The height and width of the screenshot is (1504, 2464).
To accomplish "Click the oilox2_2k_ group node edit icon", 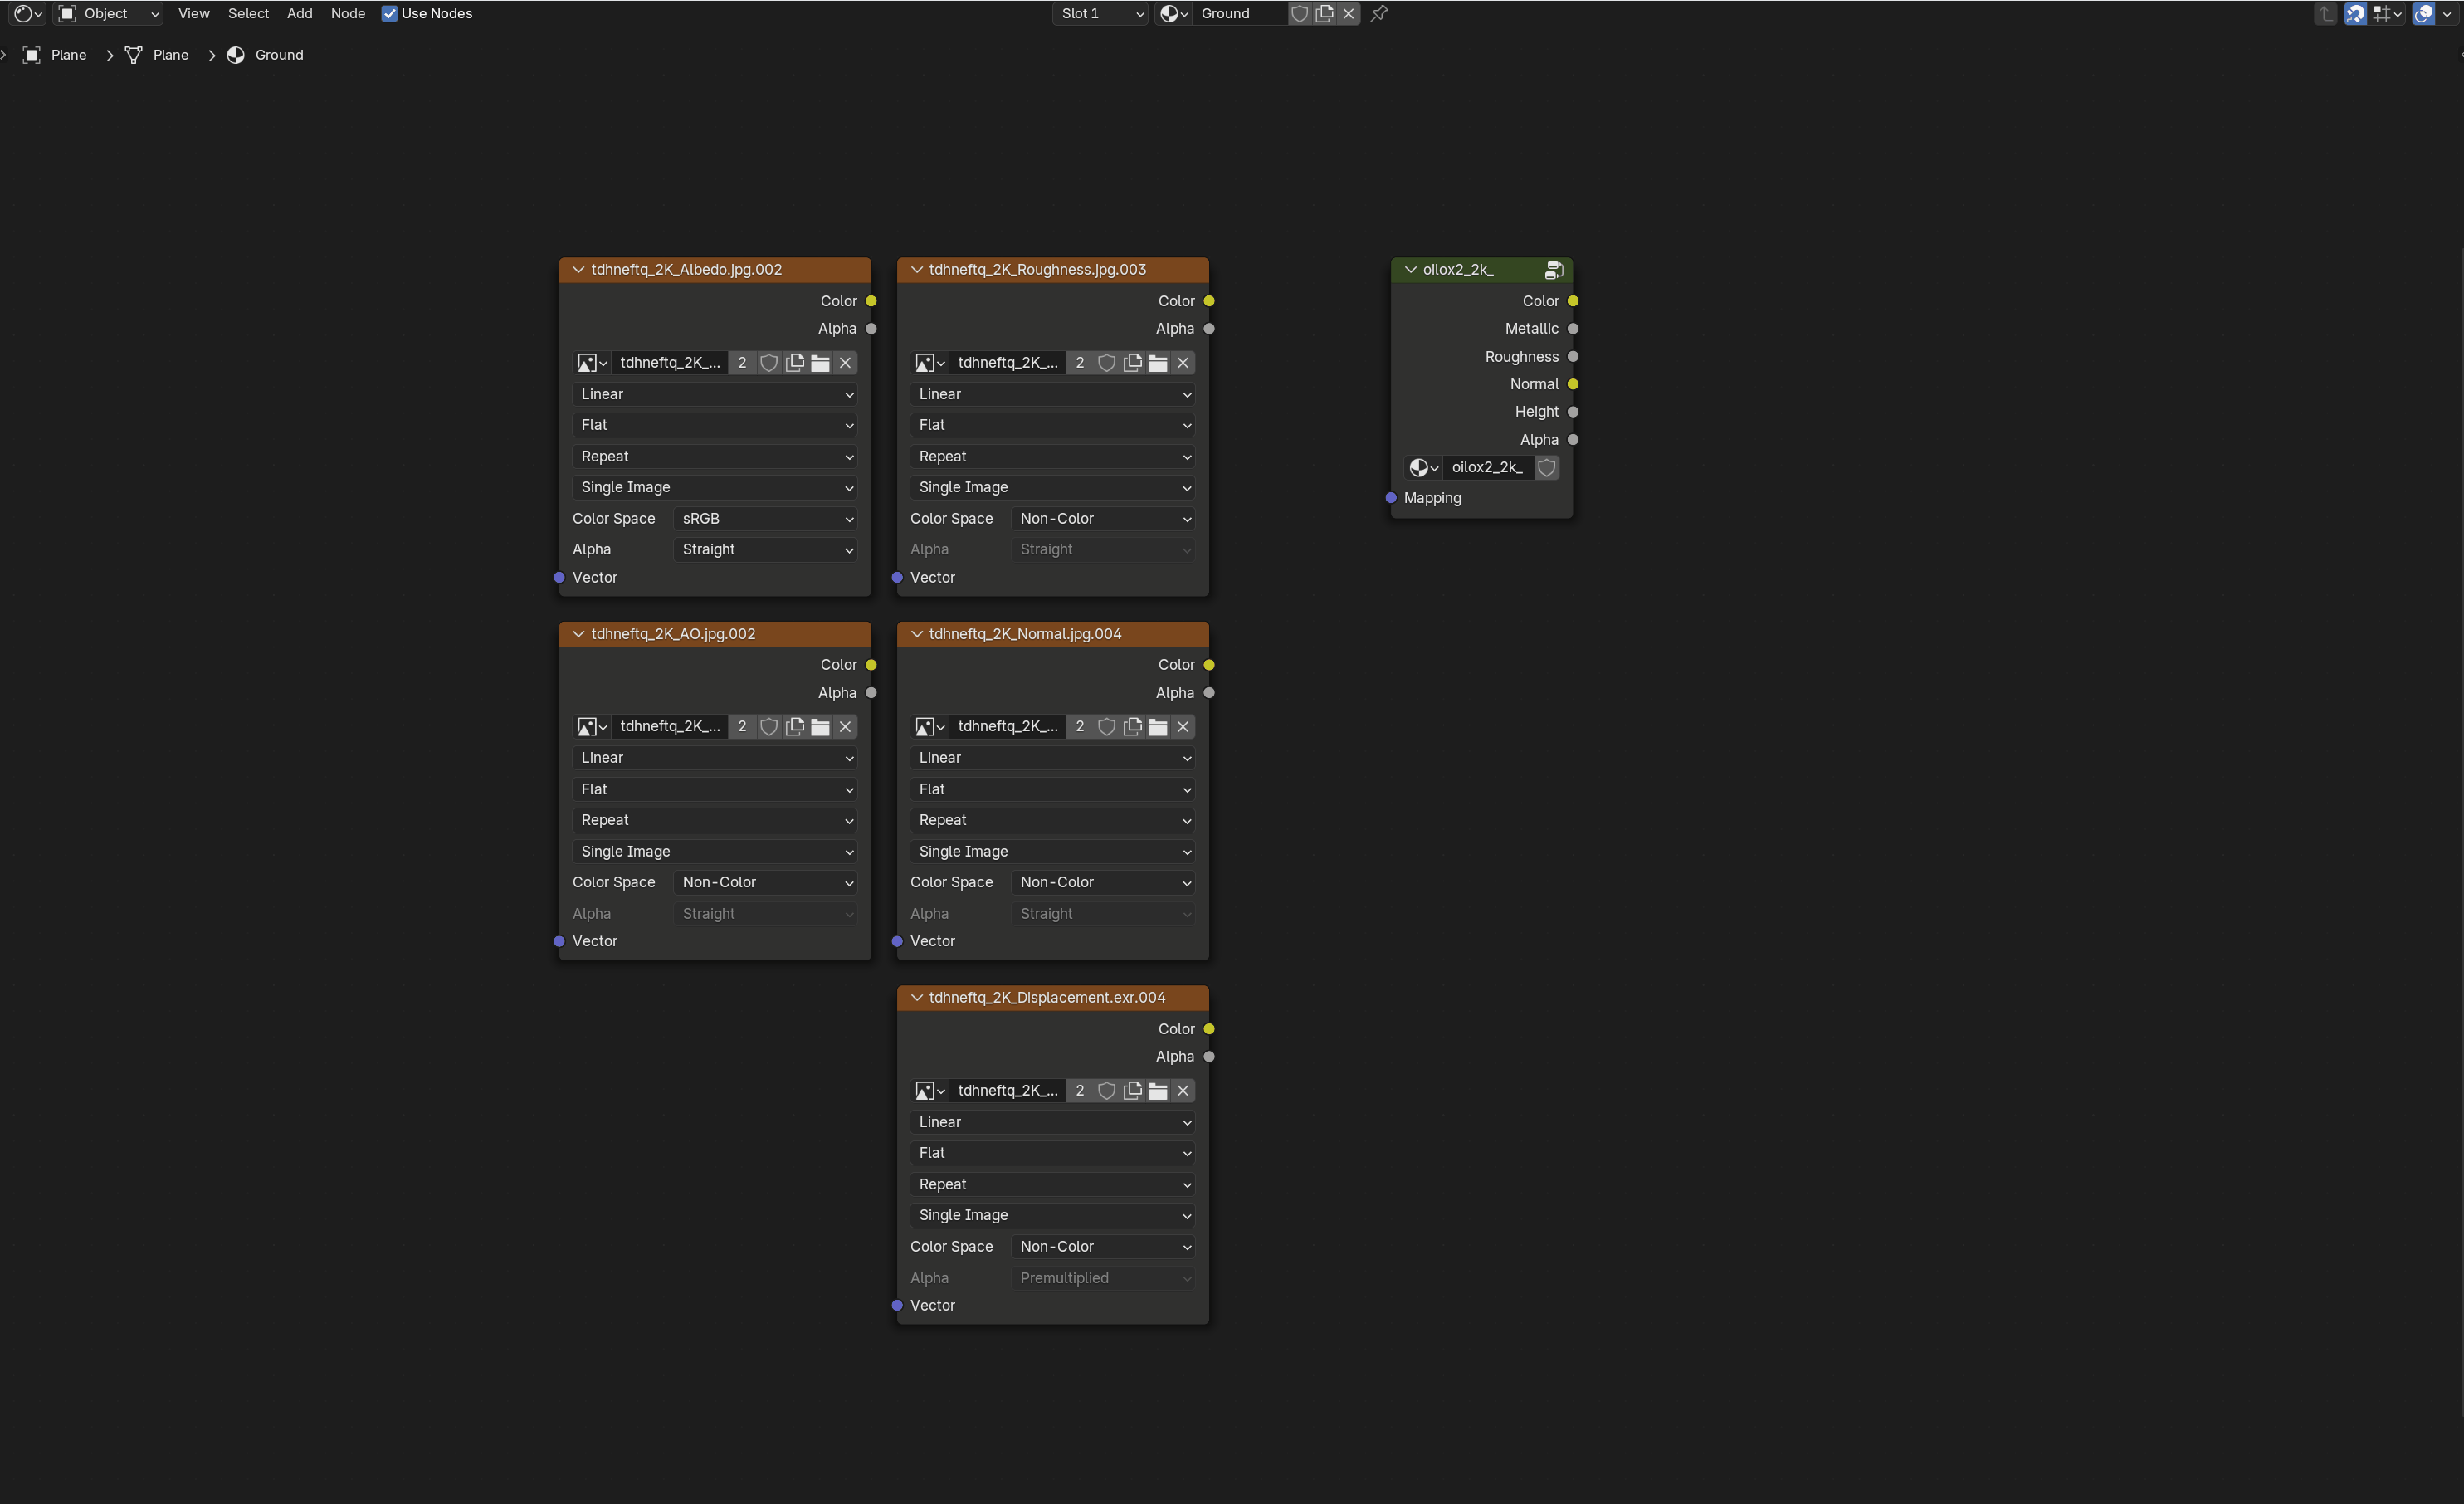I will 1553,270.
